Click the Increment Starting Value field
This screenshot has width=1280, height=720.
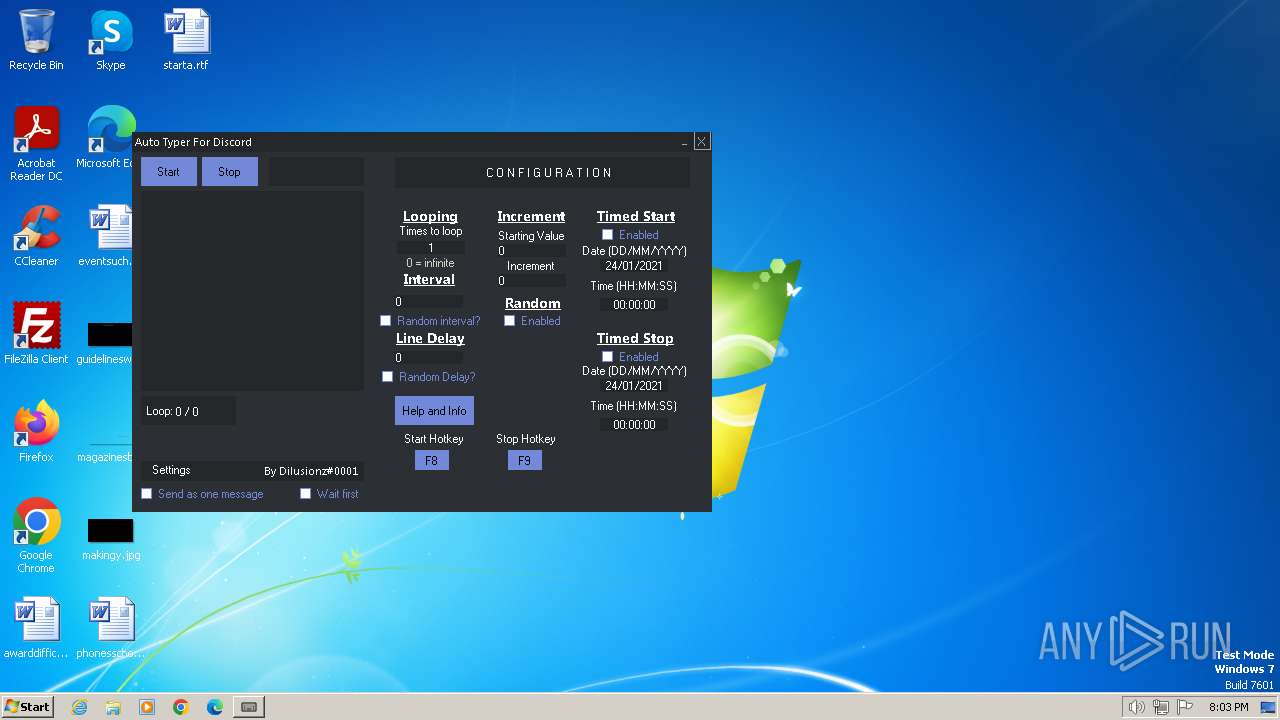531,251
